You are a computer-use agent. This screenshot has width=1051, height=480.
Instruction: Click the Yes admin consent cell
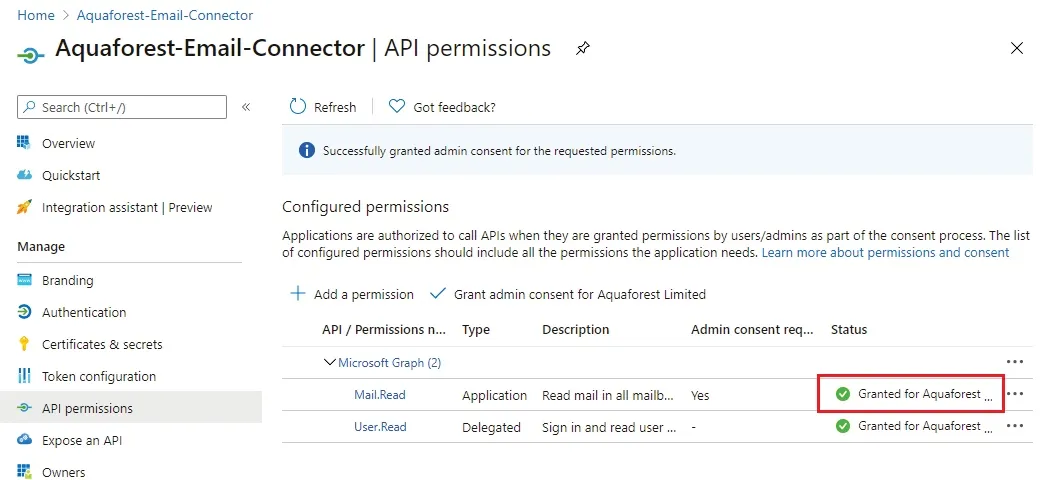[700, 396]
